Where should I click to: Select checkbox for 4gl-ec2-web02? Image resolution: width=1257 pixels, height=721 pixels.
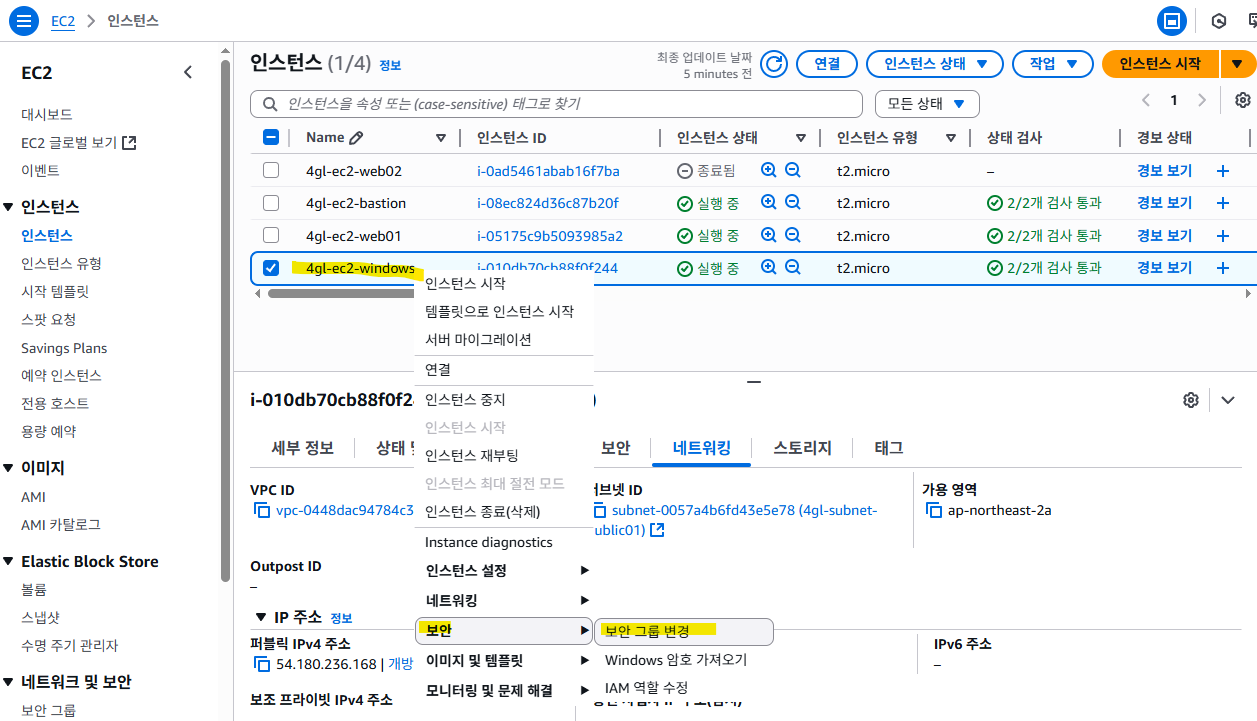[271, 171]
